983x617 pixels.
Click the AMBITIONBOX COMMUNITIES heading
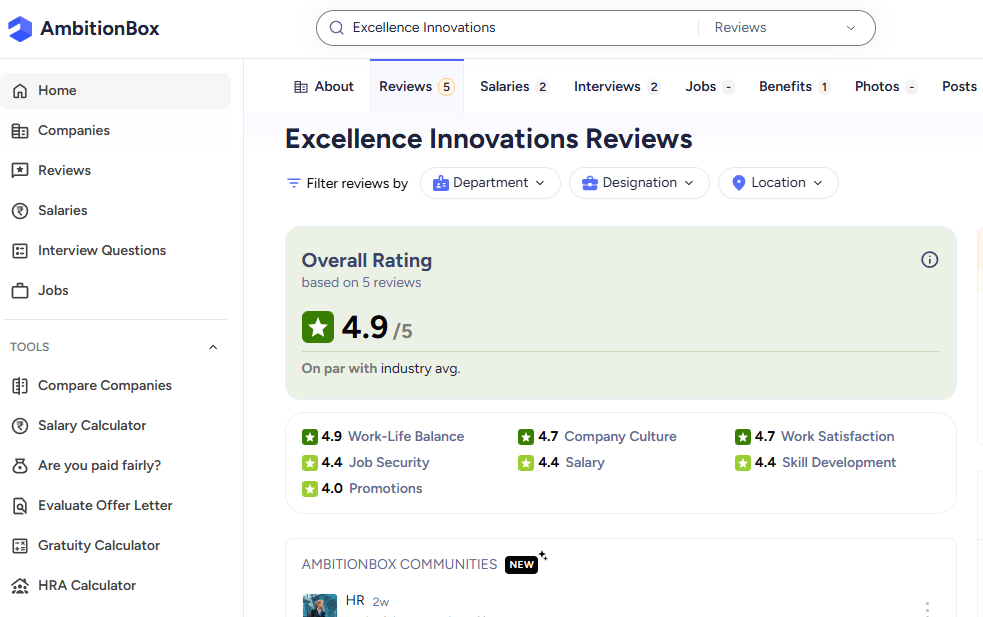click(399, 564)
